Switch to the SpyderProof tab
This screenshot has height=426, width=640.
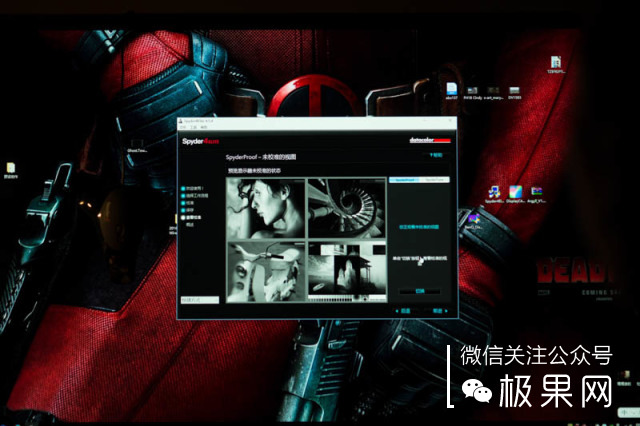tap(404, 180)
